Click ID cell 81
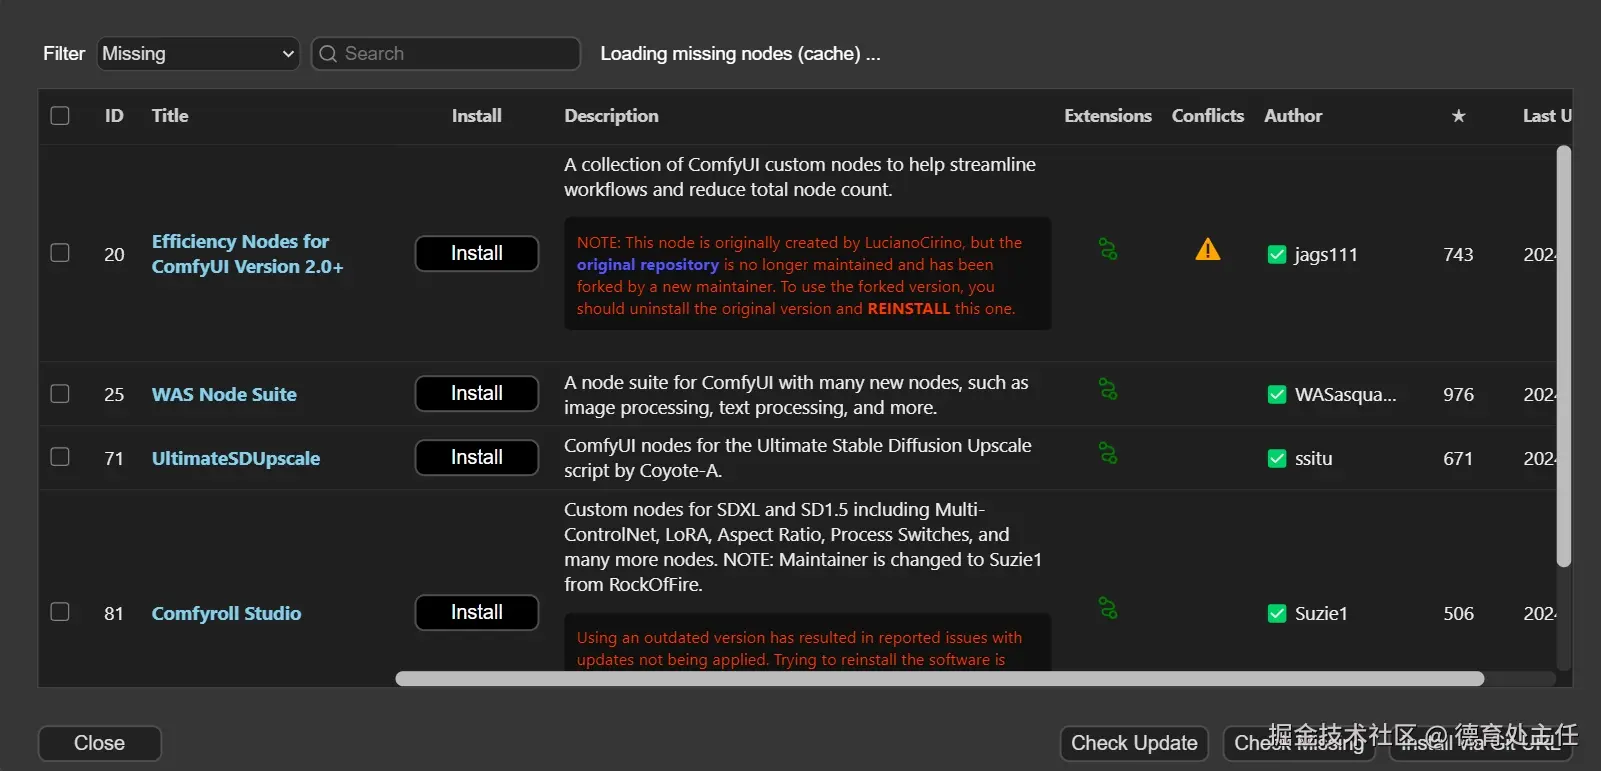This screenshot has height=771, width=1601. (x=114, y=614)
